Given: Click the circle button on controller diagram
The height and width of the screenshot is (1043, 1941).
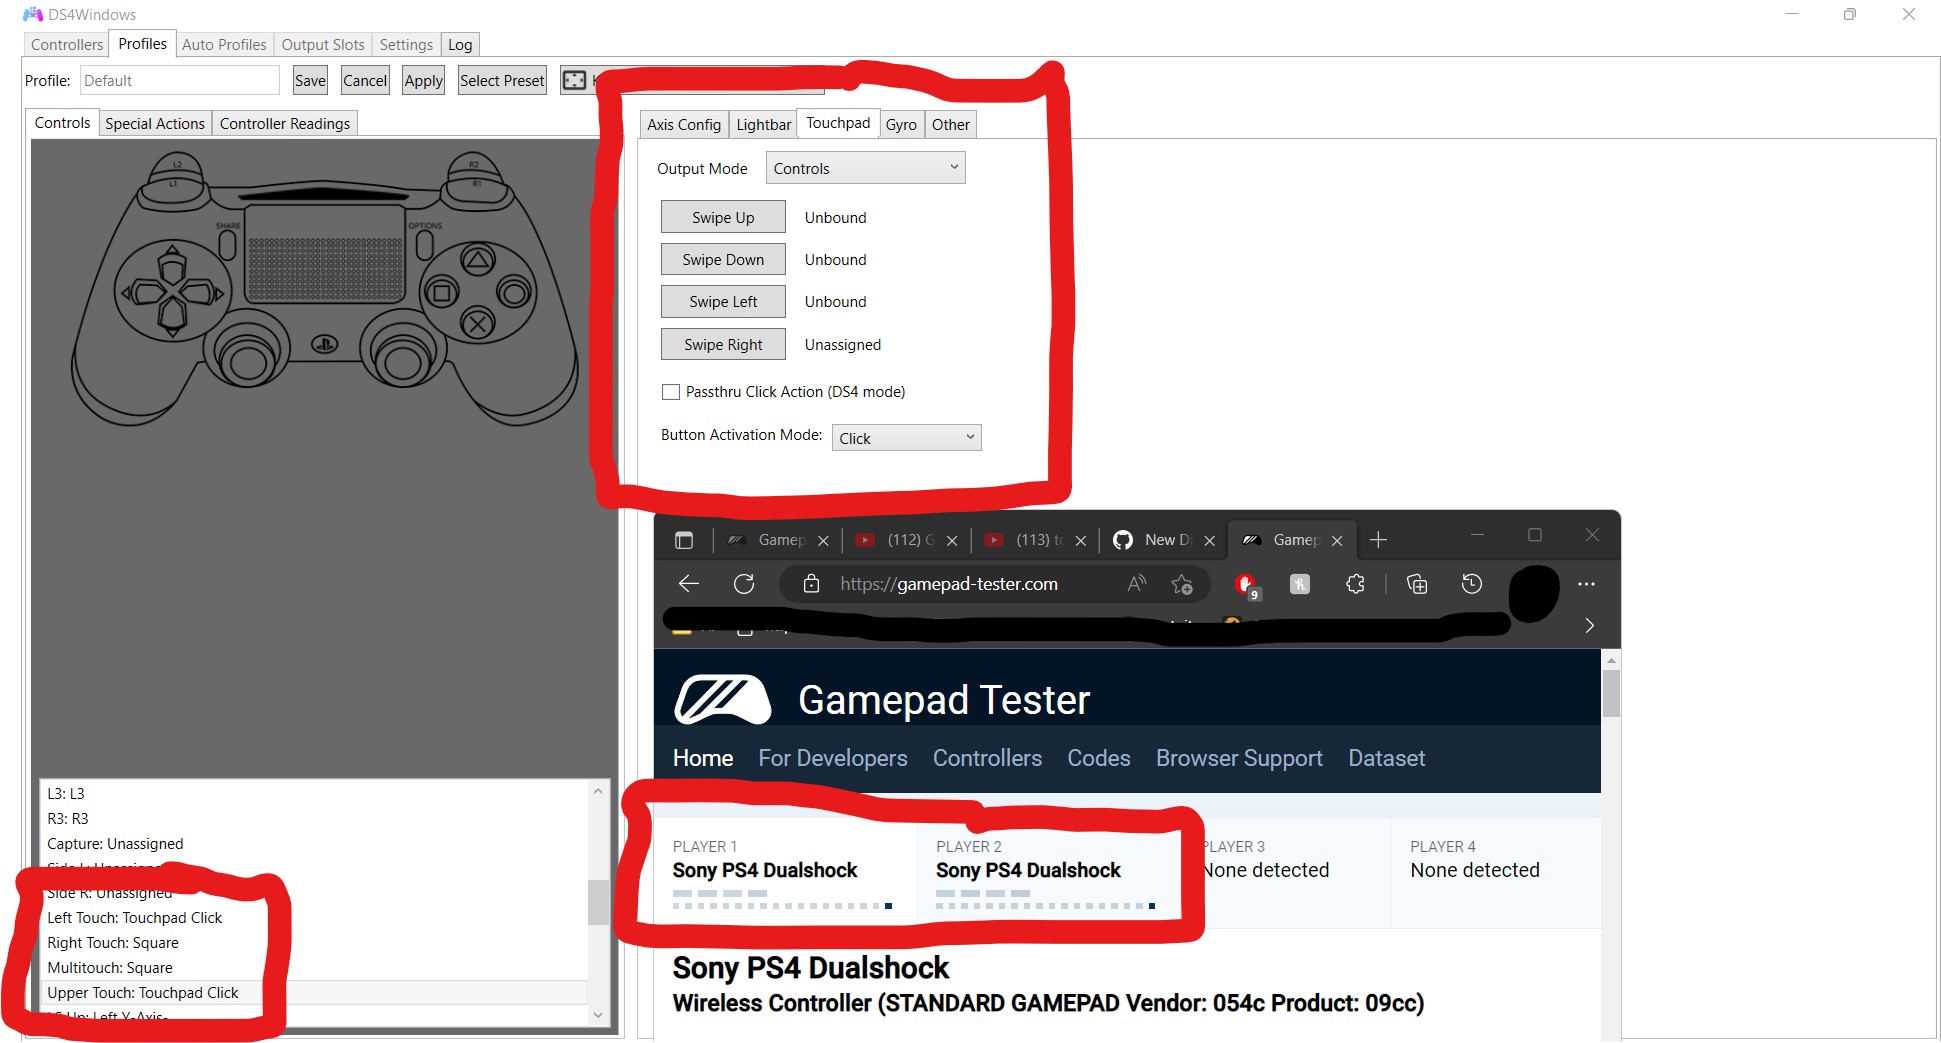Looking at the screenshot, I should point(513,293).
